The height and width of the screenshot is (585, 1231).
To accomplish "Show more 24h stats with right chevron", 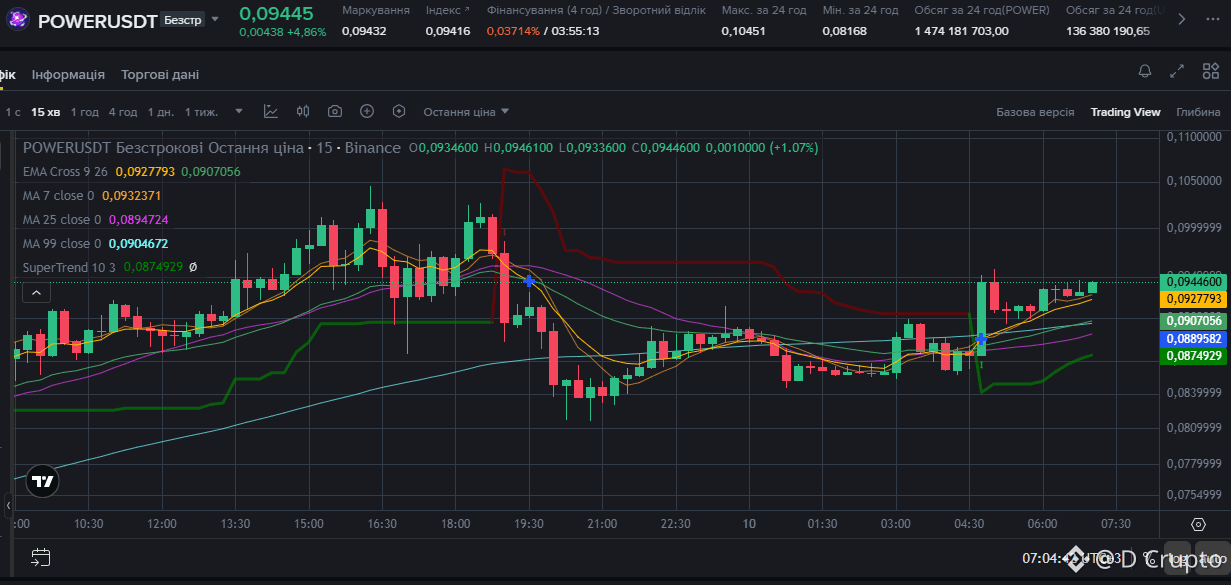I will coord(1182,19).
